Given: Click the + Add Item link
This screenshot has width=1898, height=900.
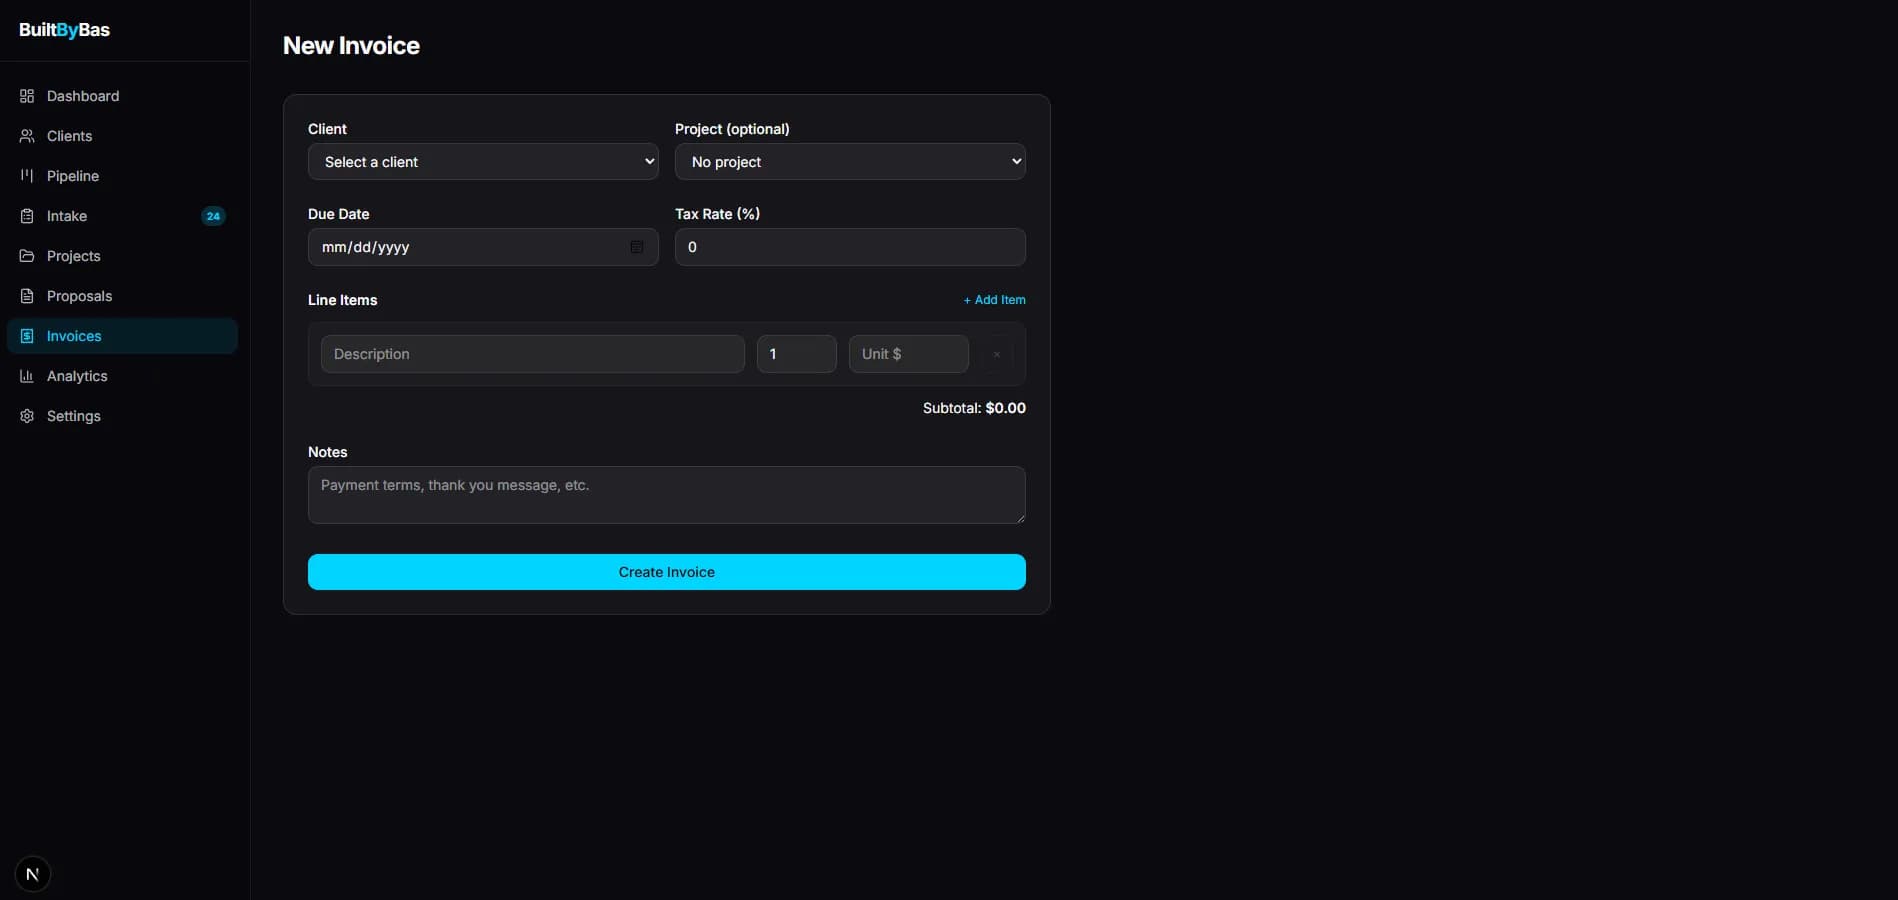Looking at the screenshot, I should pos(994,300).
